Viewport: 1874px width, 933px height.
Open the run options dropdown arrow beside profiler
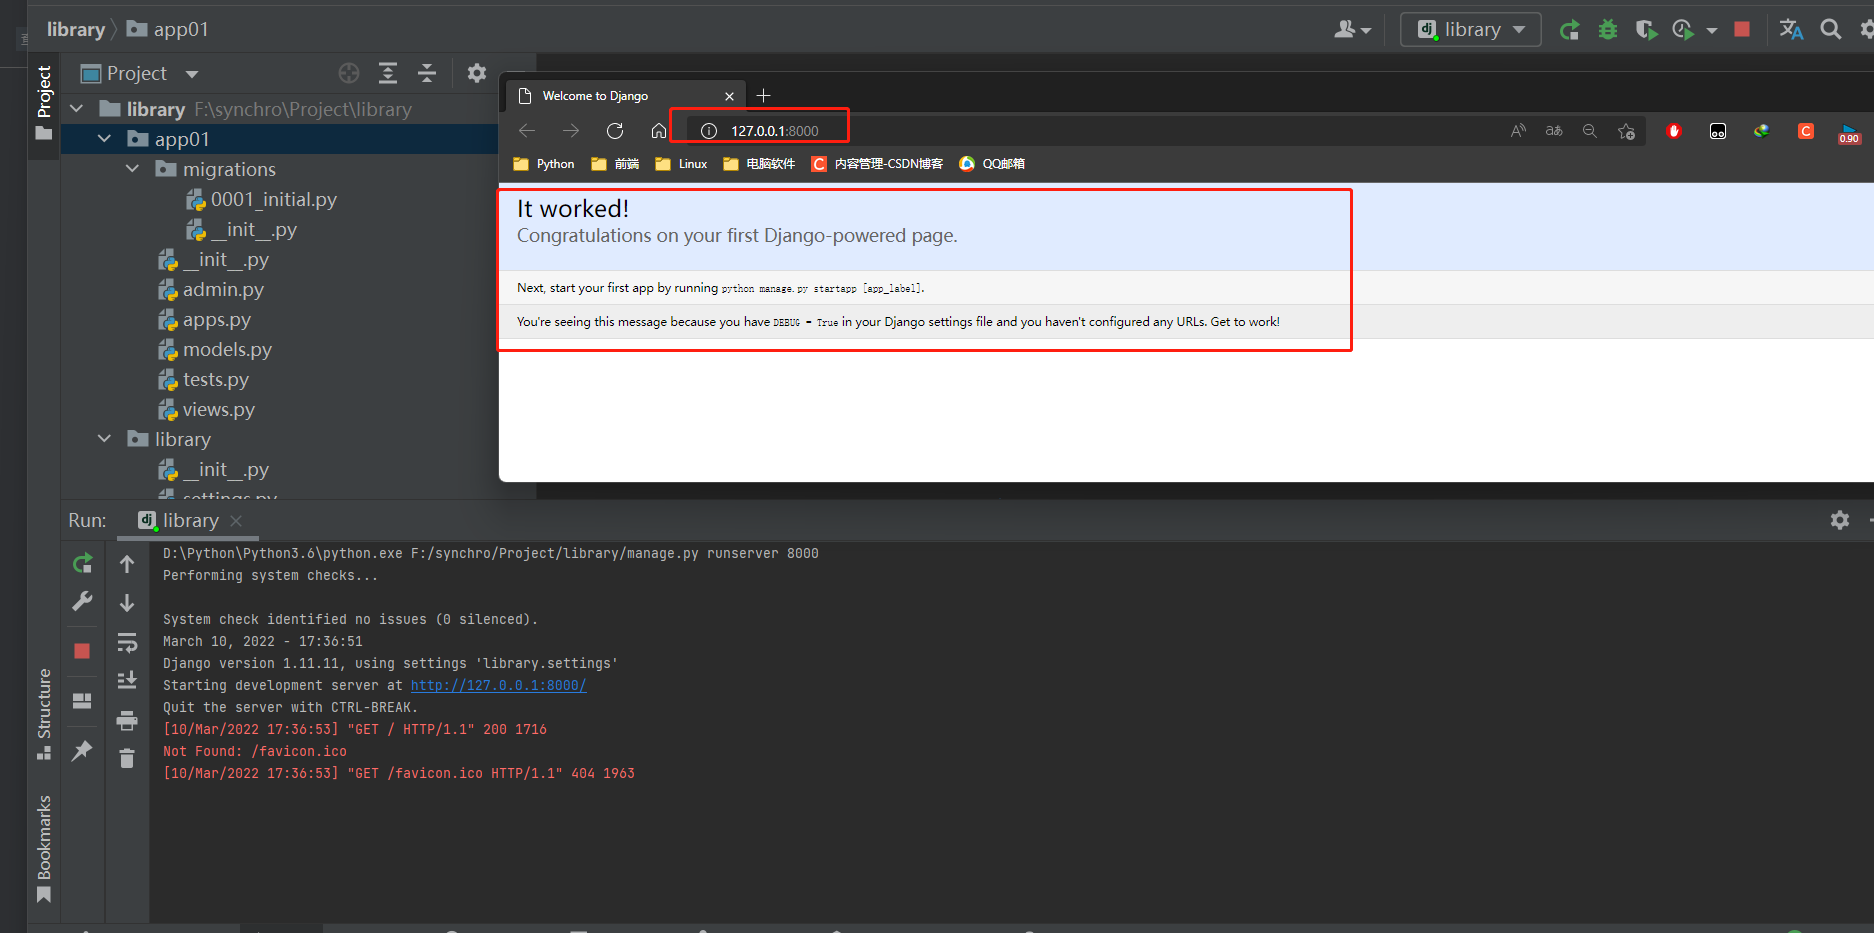[x=1712, y=31]
